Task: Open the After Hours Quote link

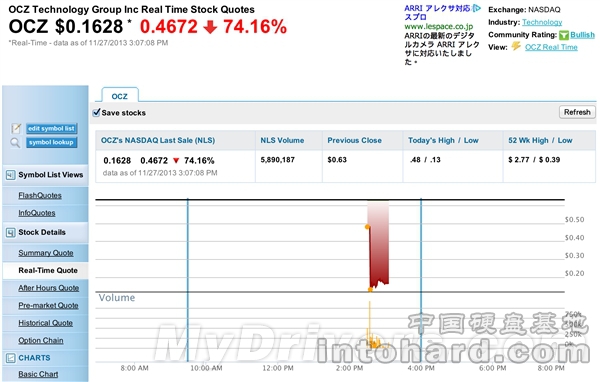Action: pos(49,288)
